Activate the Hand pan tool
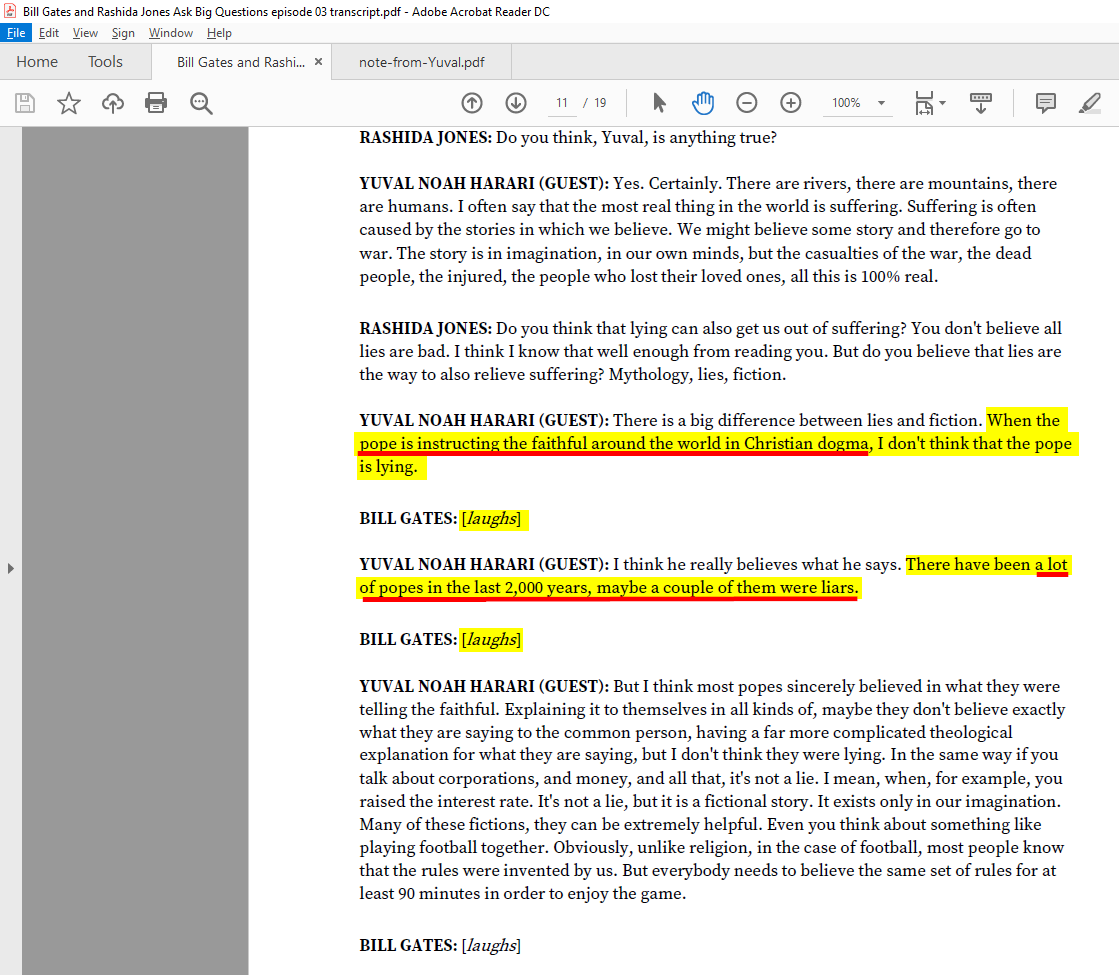 tap(703, 103)
